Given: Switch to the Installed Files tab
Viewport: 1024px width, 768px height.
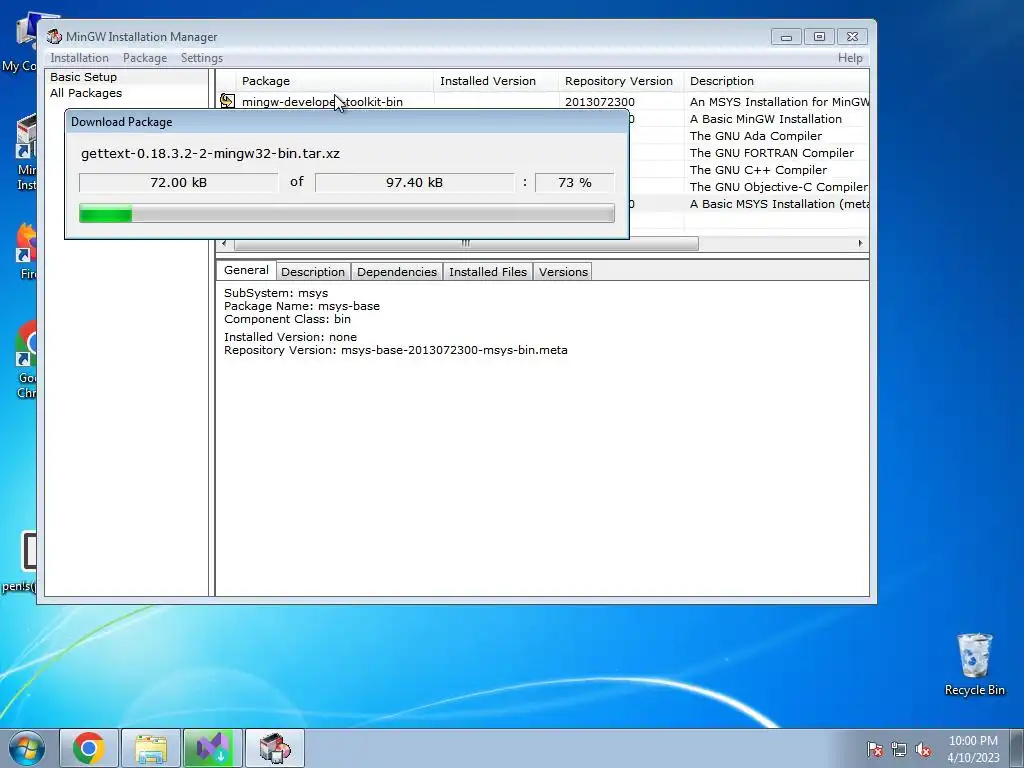Looking at the screenshot, I should tap(488, 272).
